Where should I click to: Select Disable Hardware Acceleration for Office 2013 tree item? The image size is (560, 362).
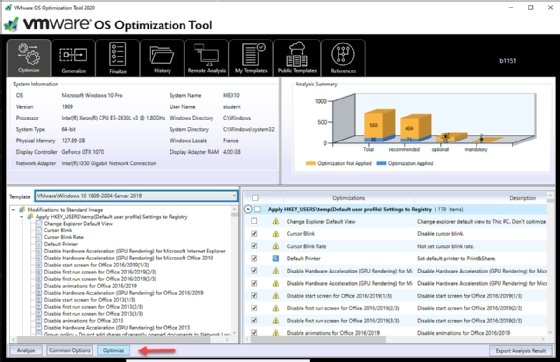(x=117, y=328)
